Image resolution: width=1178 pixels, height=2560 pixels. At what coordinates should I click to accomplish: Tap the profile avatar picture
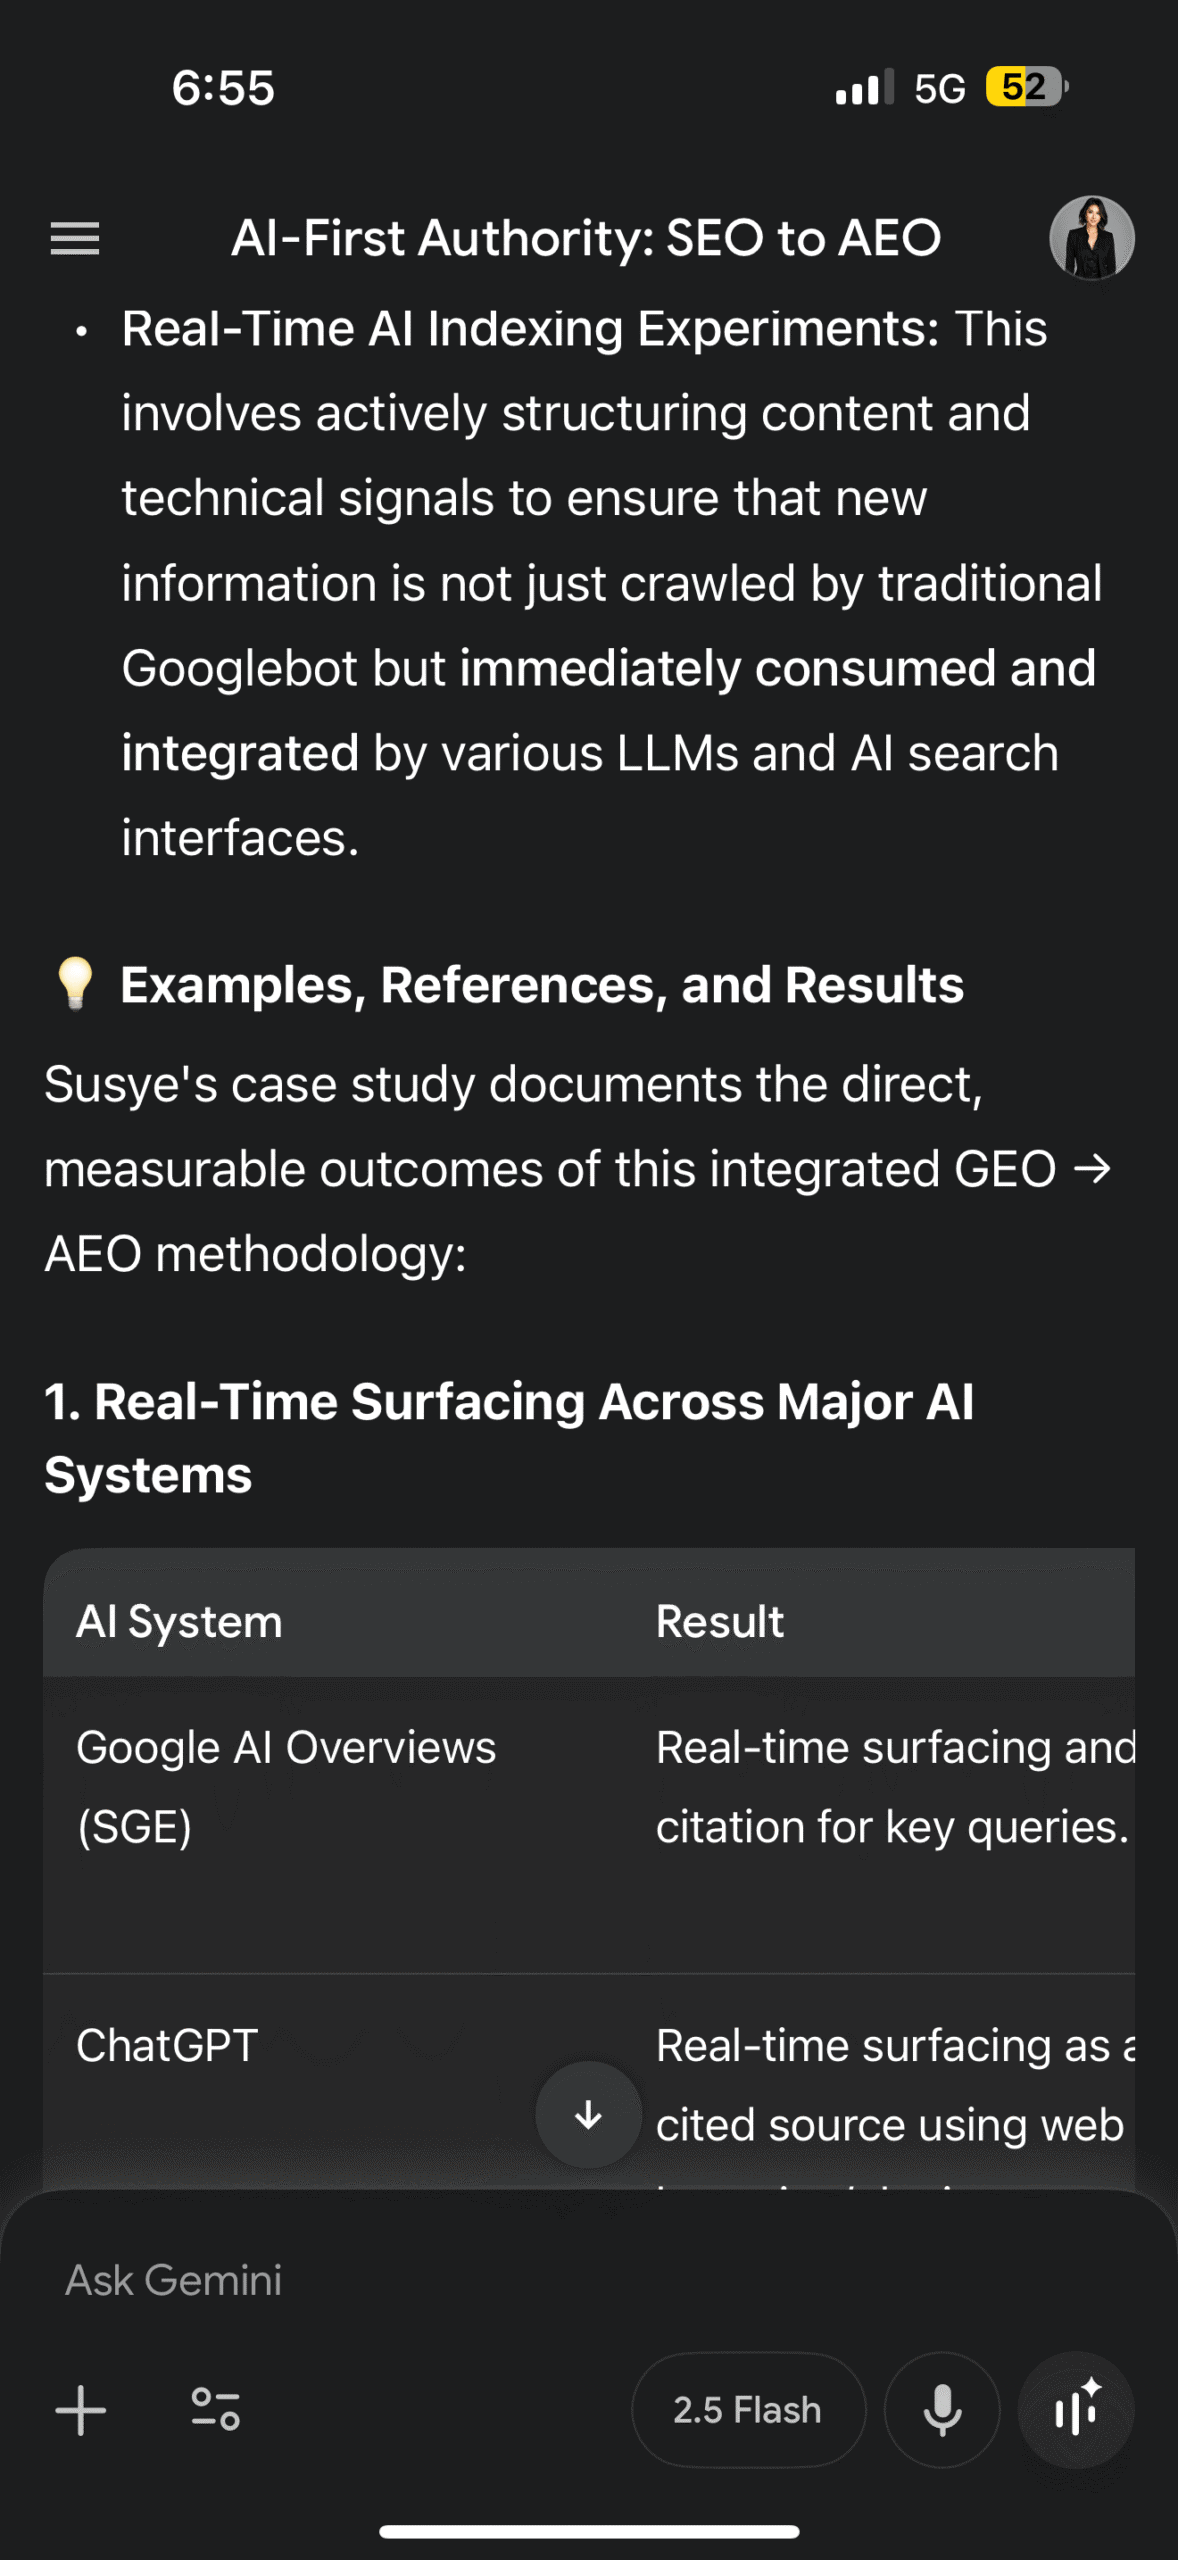point(1091,238)
